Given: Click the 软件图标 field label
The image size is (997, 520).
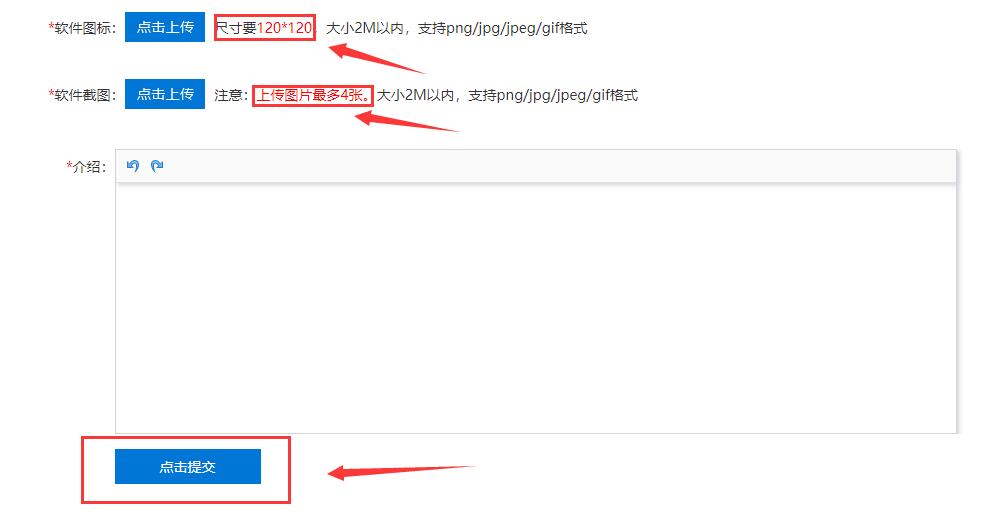Looking at the screenshot, I should pyautogui.click(x=83, y=28).
